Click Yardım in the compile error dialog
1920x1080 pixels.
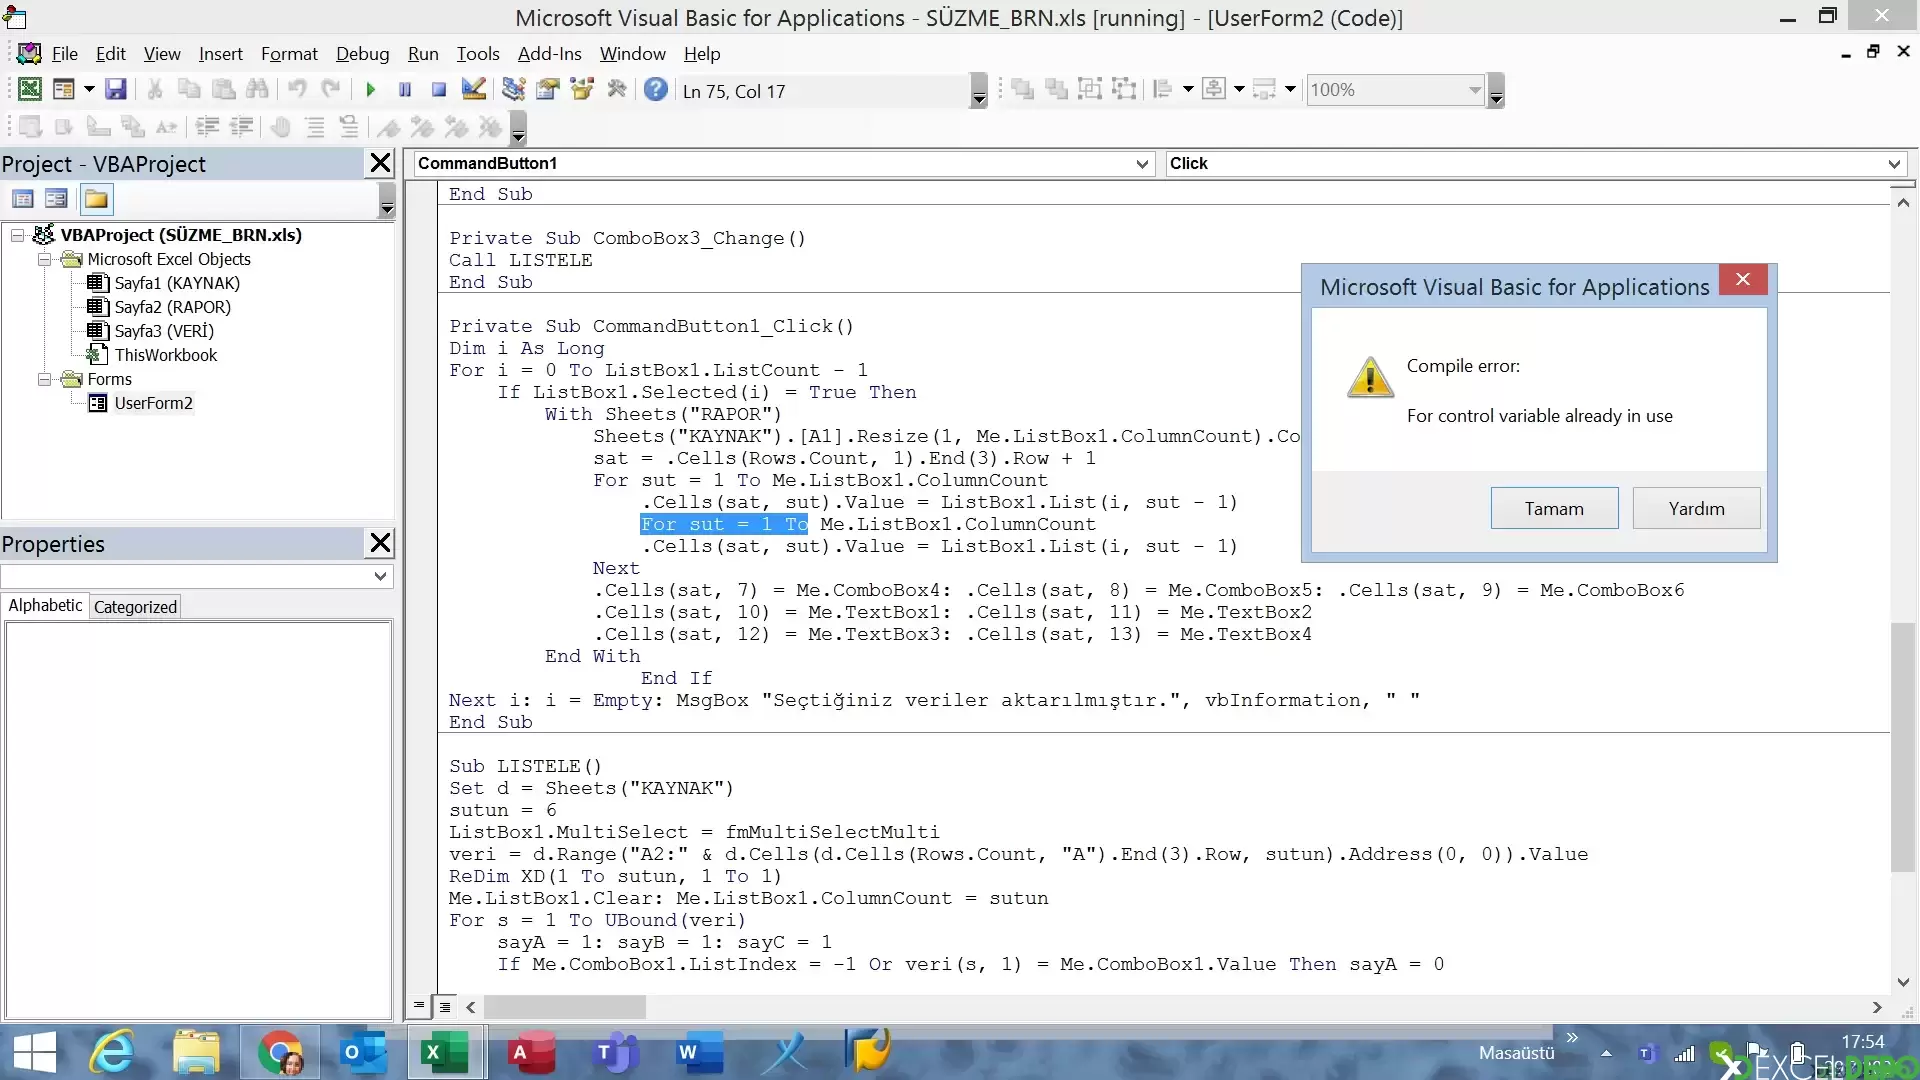(x=1696, y=508)
